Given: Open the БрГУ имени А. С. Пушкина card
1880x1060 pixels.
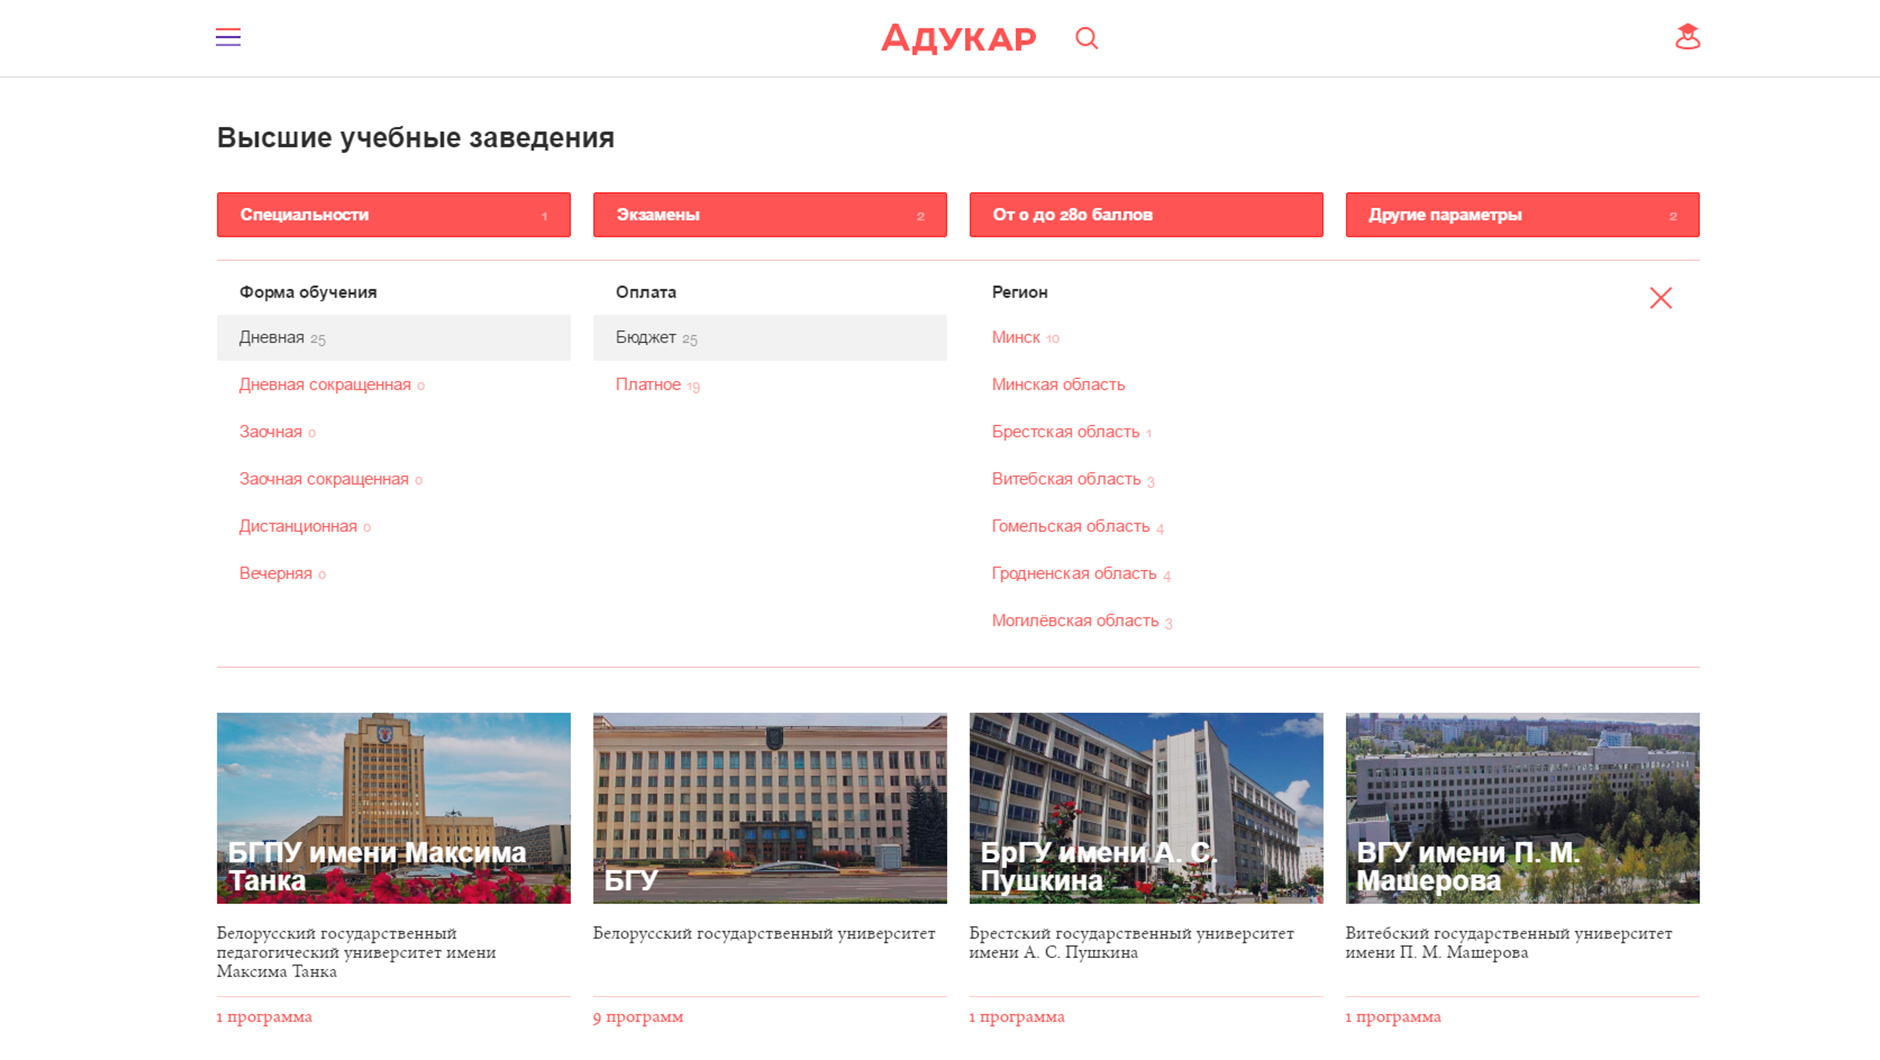Looking at the screenshot, I should pos(1146,808).
